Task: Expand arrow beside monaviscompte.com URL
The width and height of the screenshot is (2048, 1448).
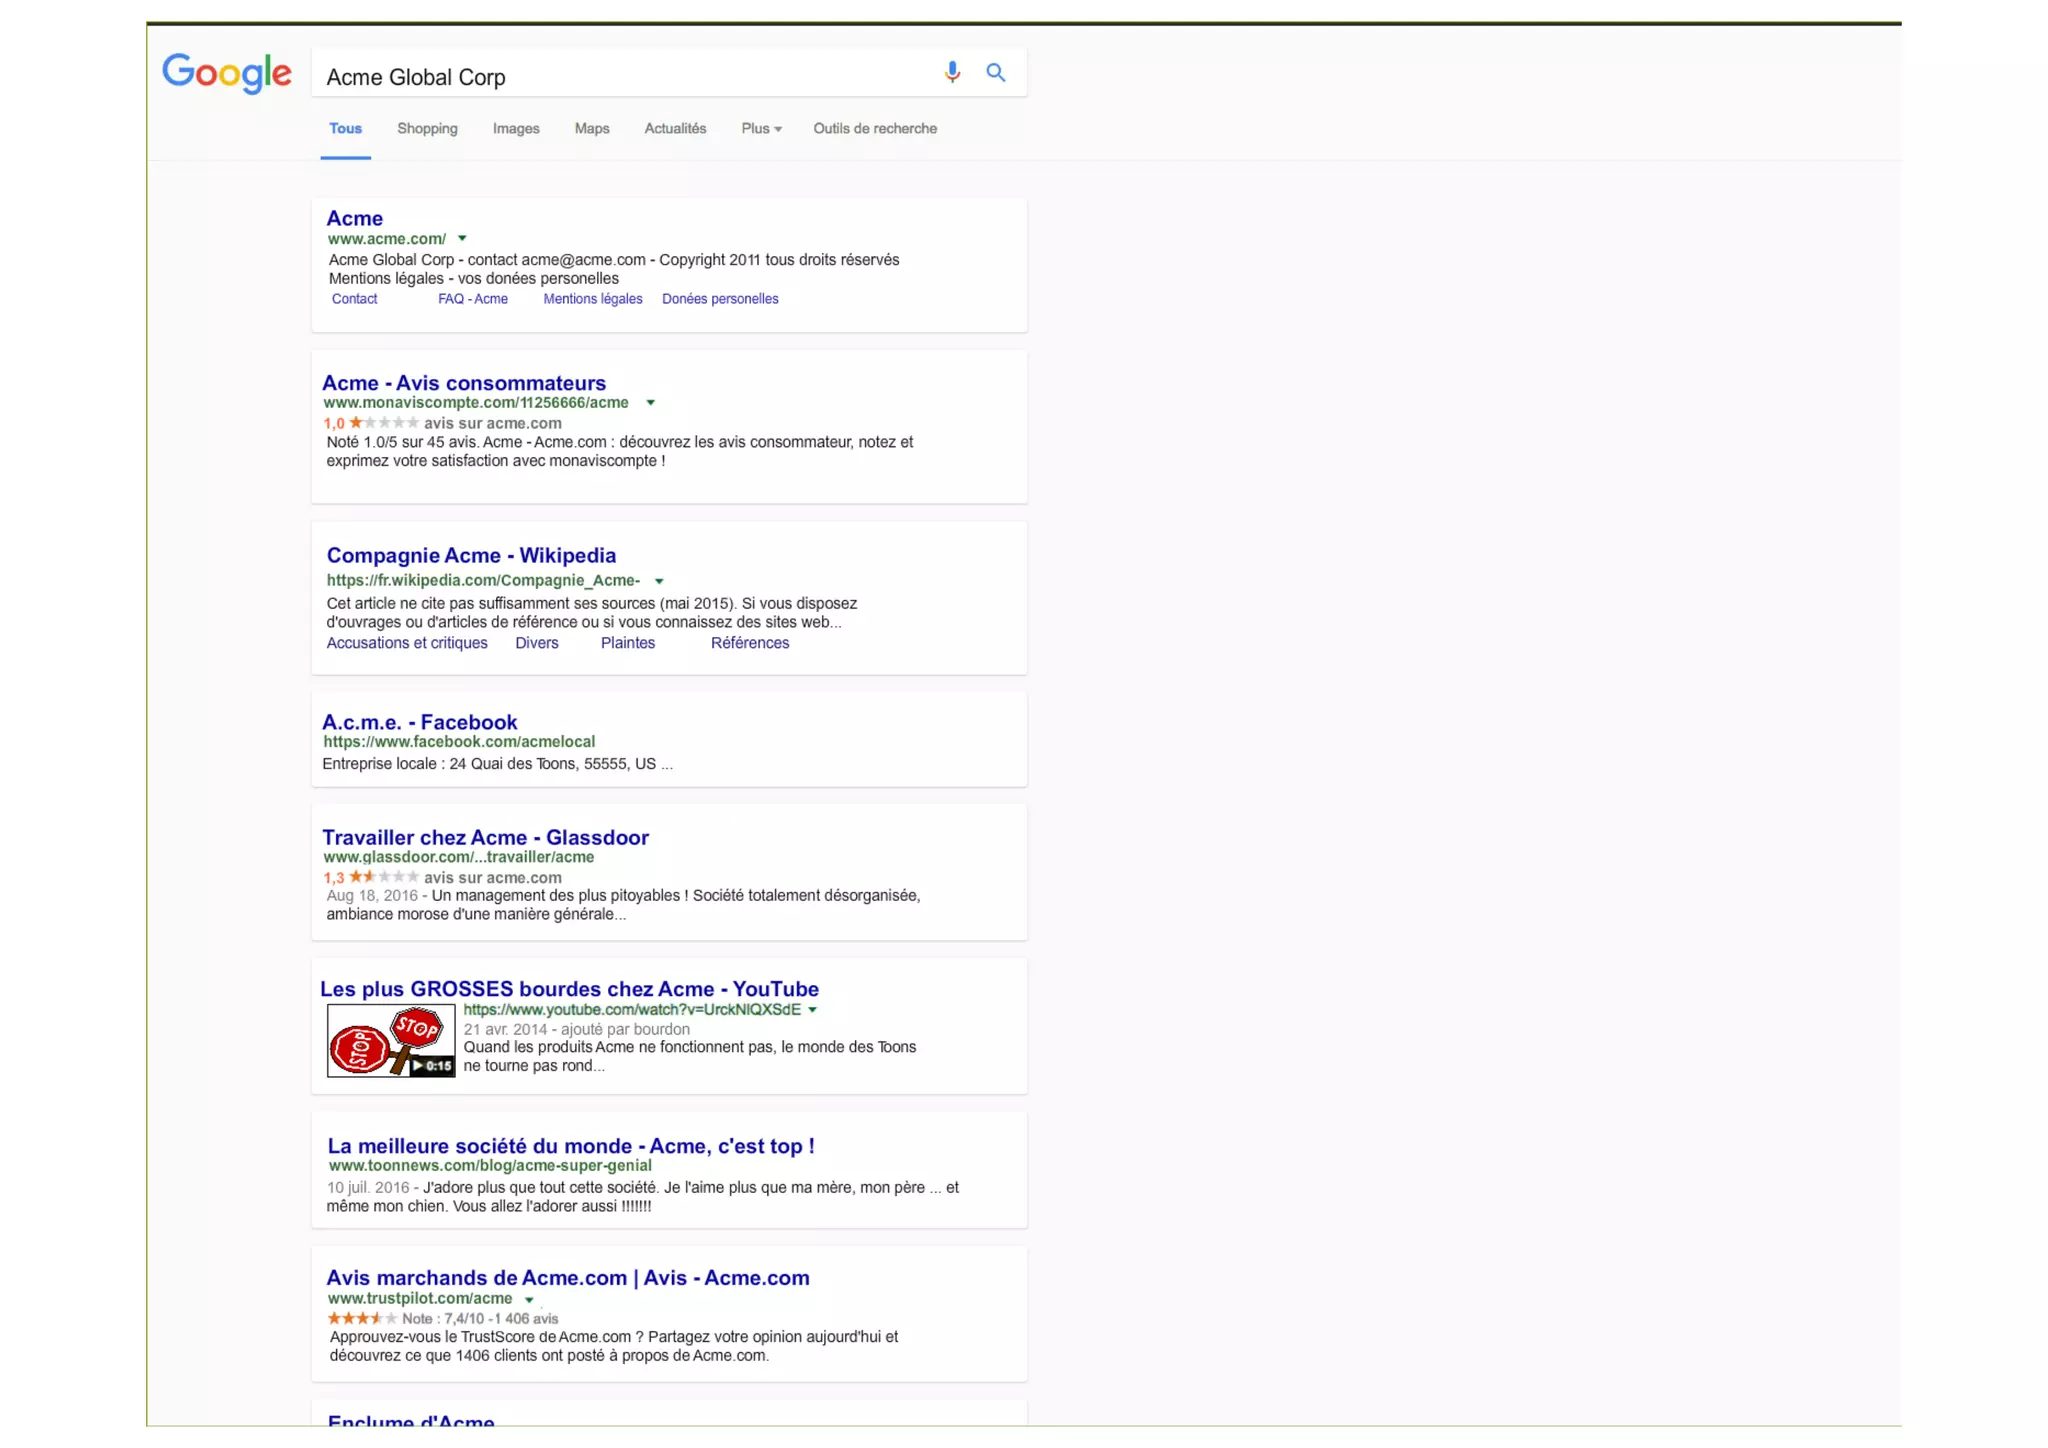Action: pyautogui.click(x=650, y=403)
